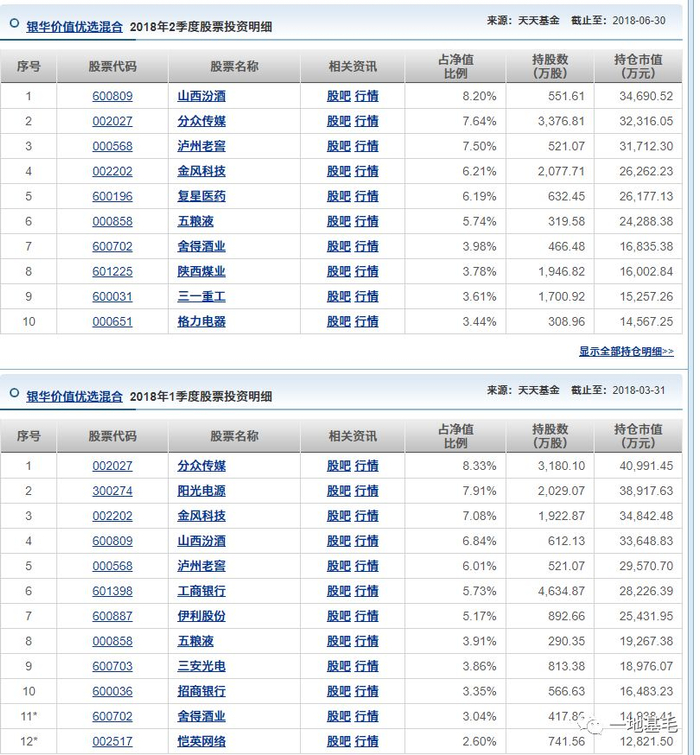This screenshot has height=755, width=700.
Task: Open 恺英网络 stock name link
Action: click(x=201, y=741)
